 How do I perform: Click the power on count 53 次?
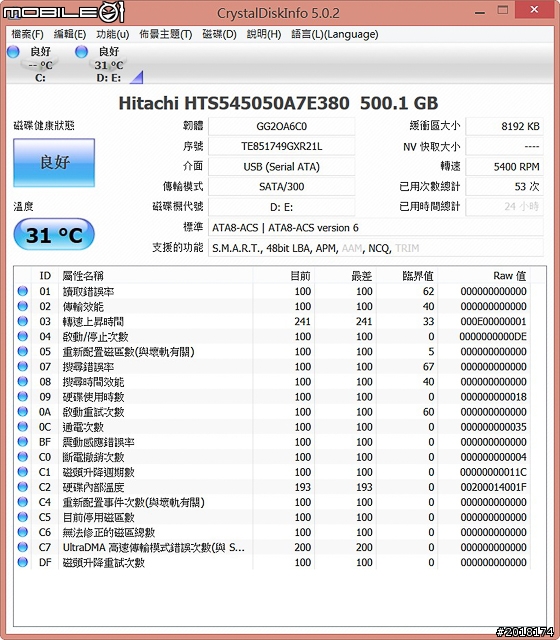point(504,187)
